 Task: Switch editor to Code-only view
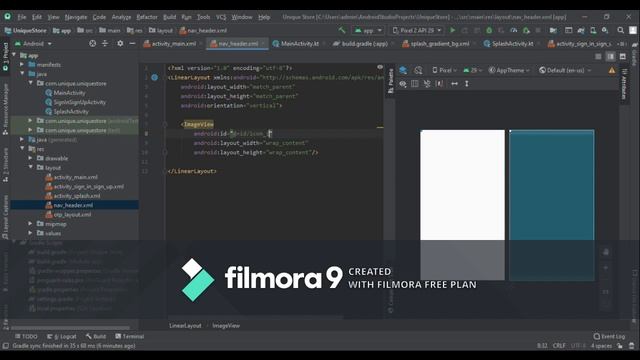pyautogui.click(x=598, y=57)
